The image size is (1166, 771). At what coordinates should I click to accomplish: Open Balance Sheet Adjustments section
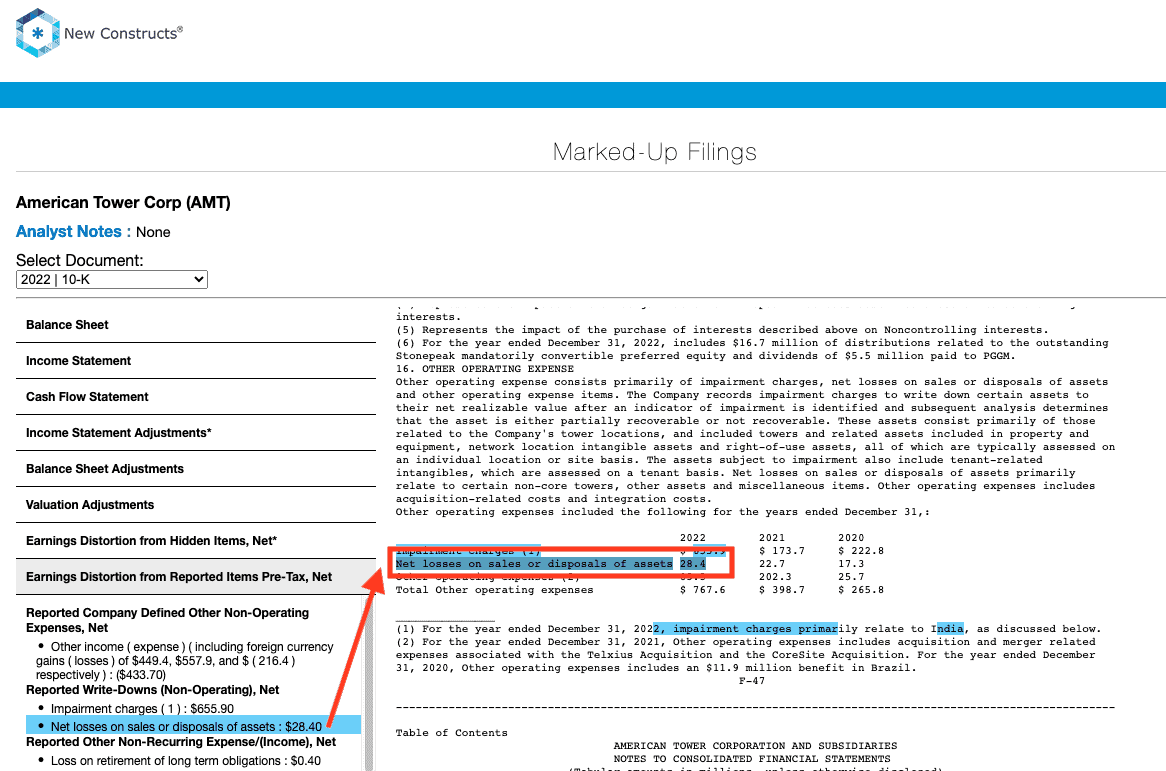[x=196, y=469]
